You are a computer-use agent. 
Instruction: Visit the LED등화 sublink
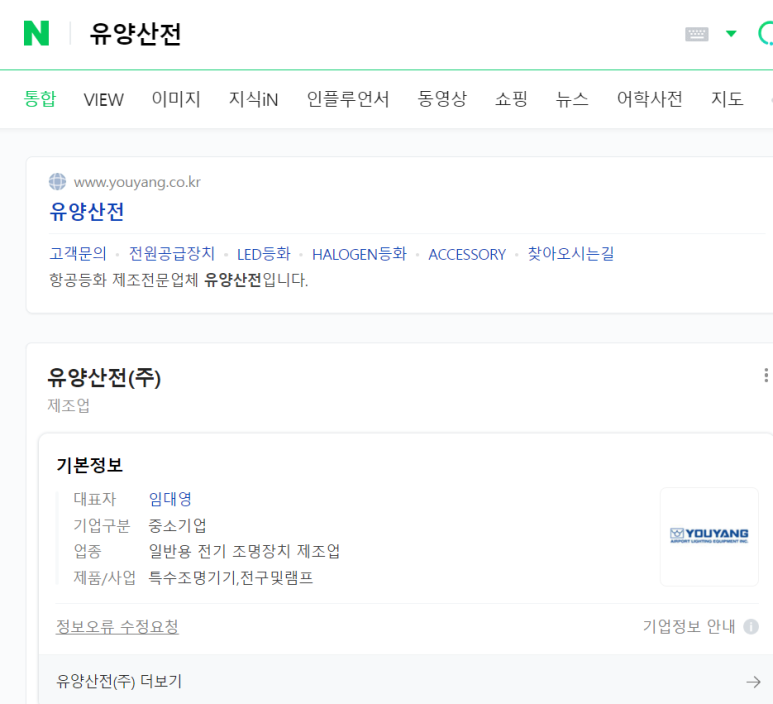click(x=264, y=254)
